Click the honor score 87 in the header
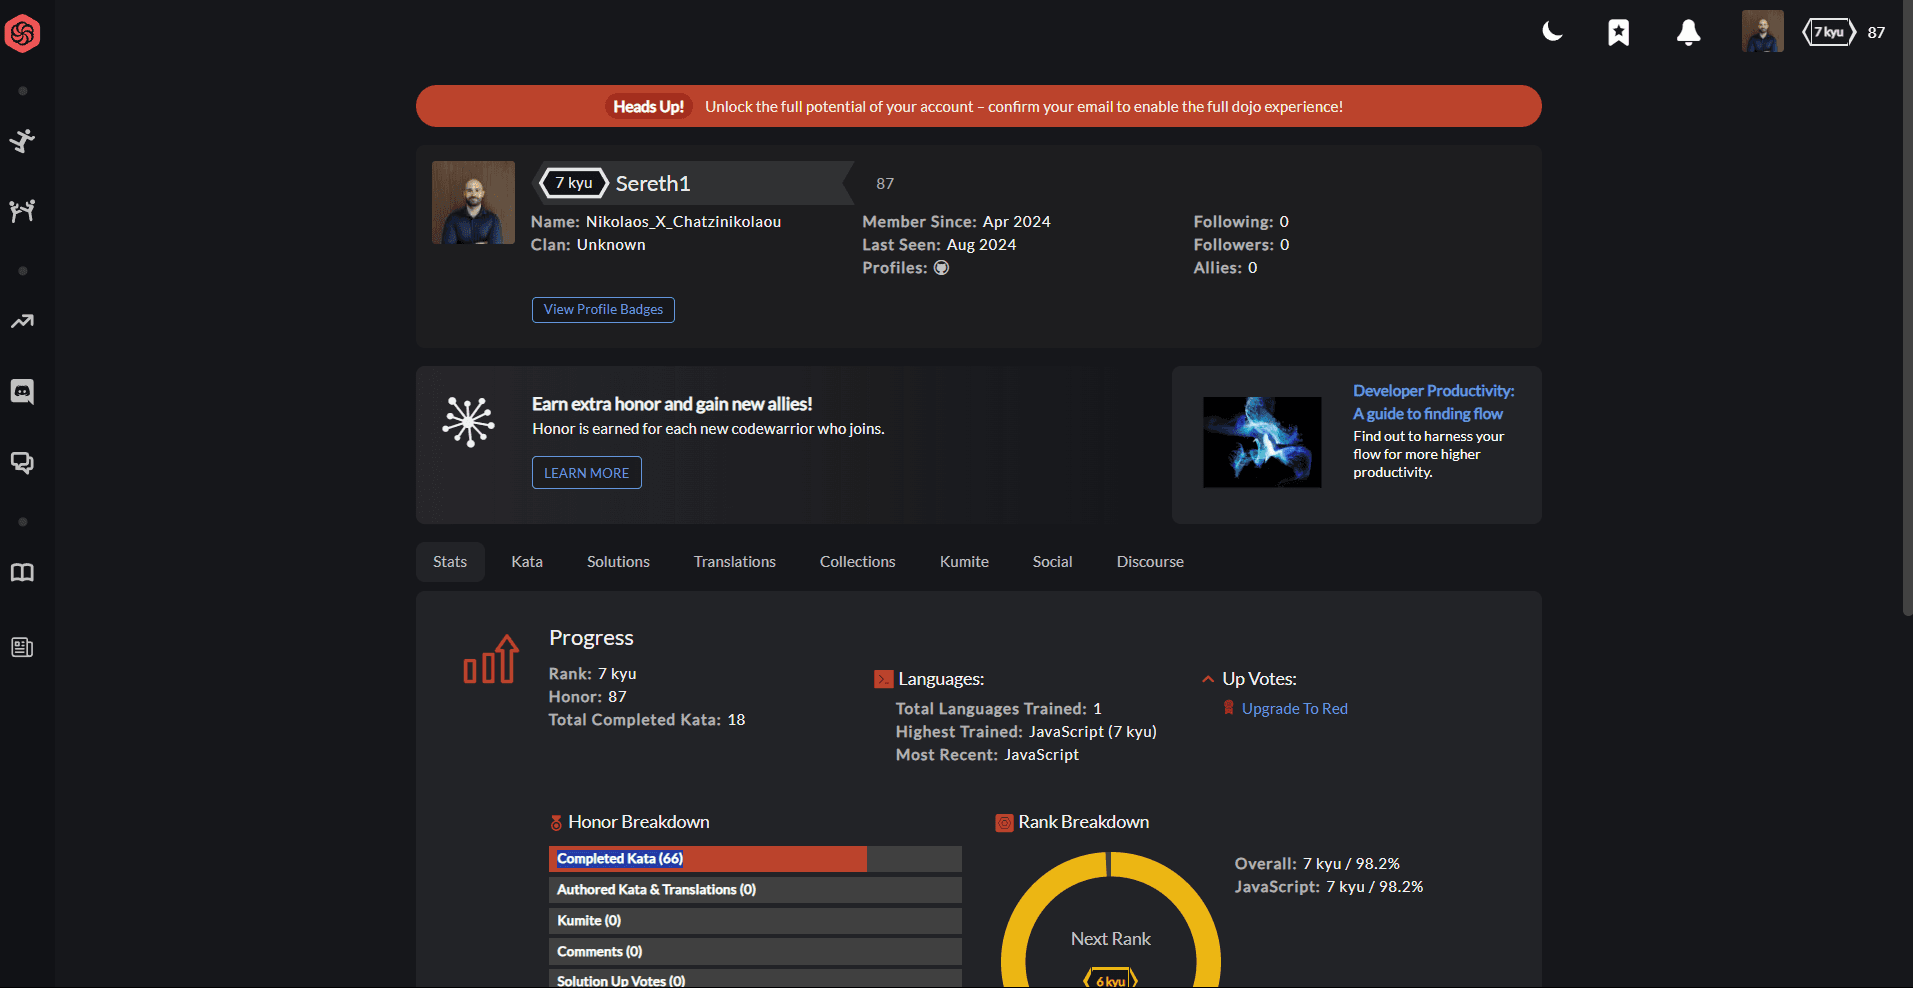The height and width of the screenshot is (988, 1913). [1876, 32]
